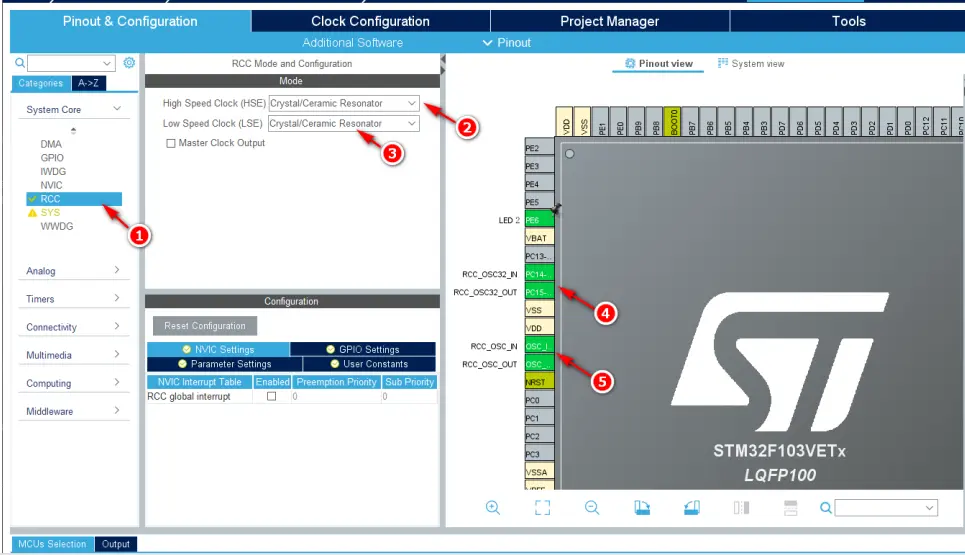Open the User Constants tab
The height and width of the screenshot is (555, 965).
pos(369,364)
